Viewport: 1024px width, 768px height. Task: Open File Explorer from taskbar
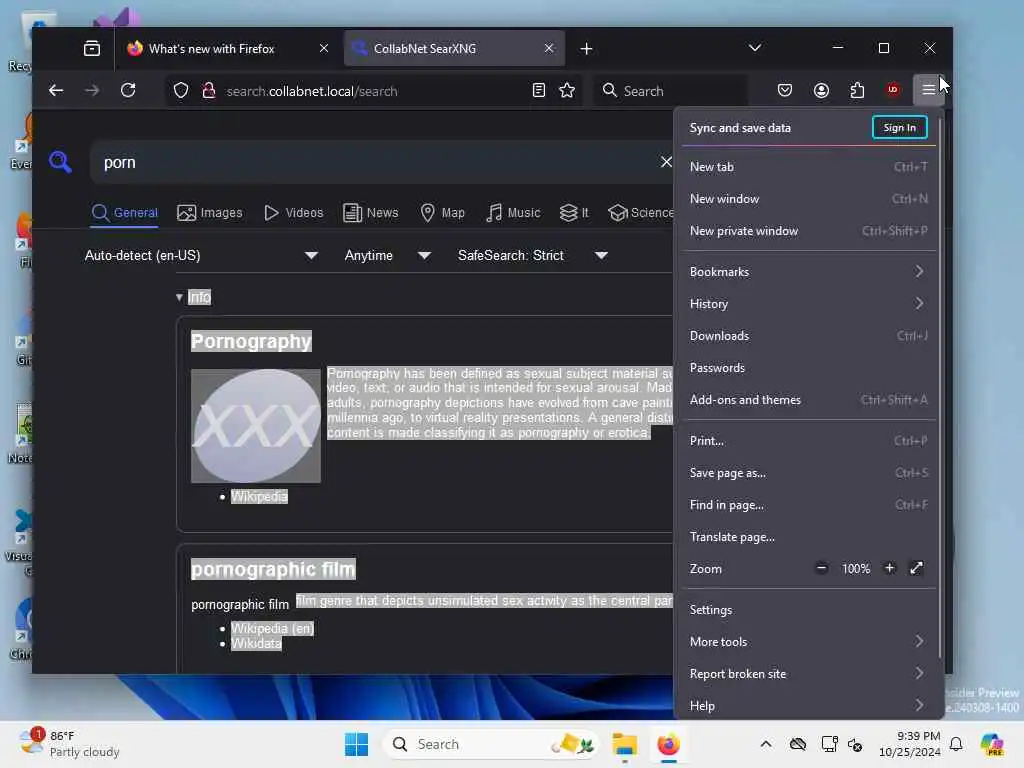coord(624,744)
